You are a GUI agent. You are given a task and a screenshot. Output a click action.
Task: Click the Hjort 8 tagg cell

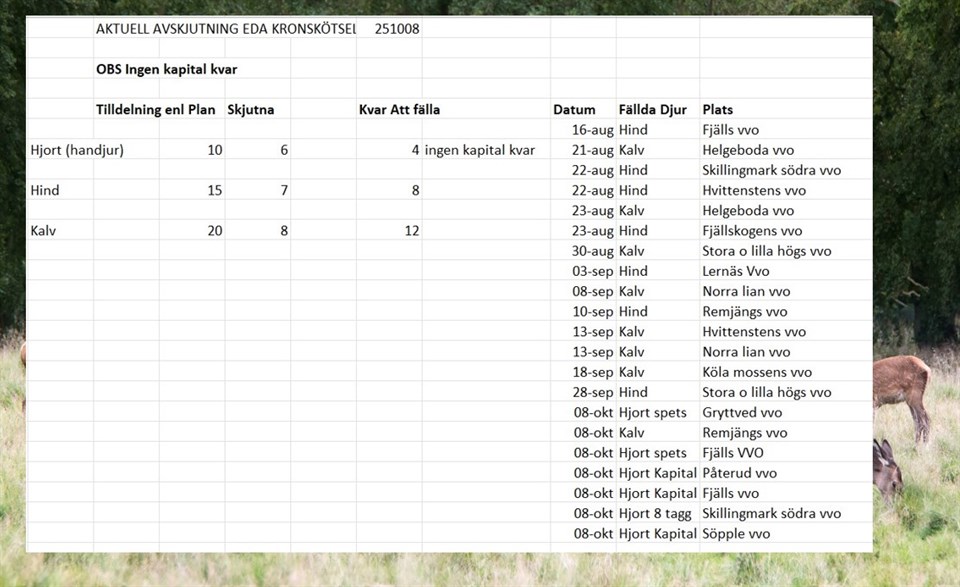tap(655, 513)
